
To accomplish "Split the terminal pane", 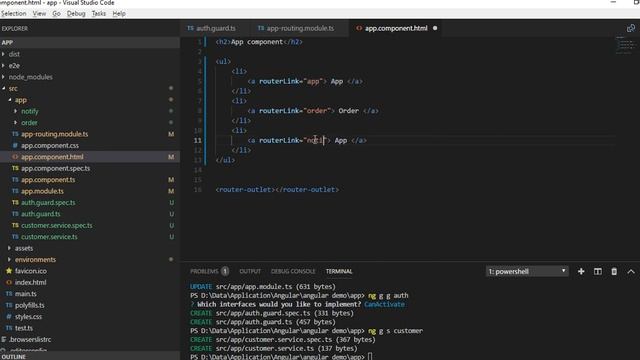I will tap(598, 271).
